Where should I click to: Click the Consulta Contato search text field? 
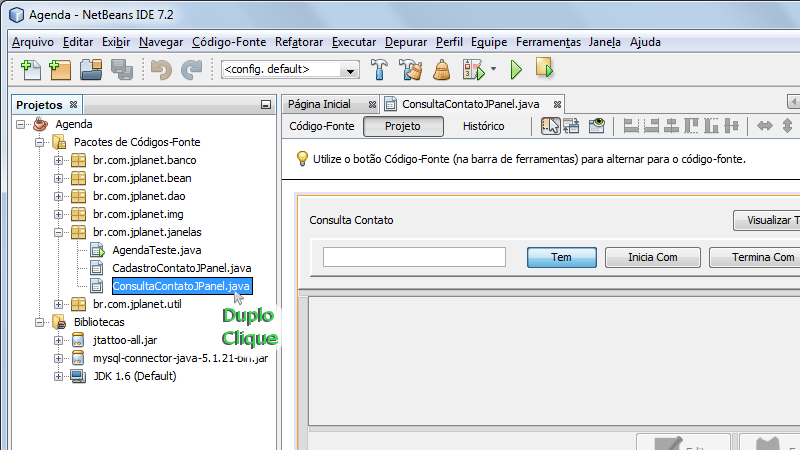click(x=414, y=257)
